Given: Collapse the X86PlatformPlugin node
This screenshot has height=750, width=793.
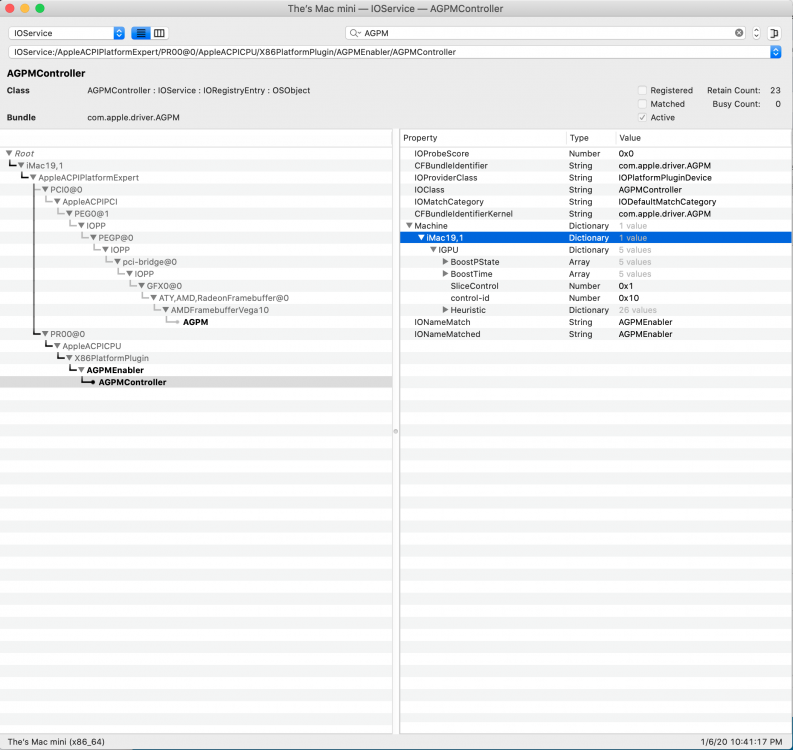Looking at the screenshot, I should (69, 358).
